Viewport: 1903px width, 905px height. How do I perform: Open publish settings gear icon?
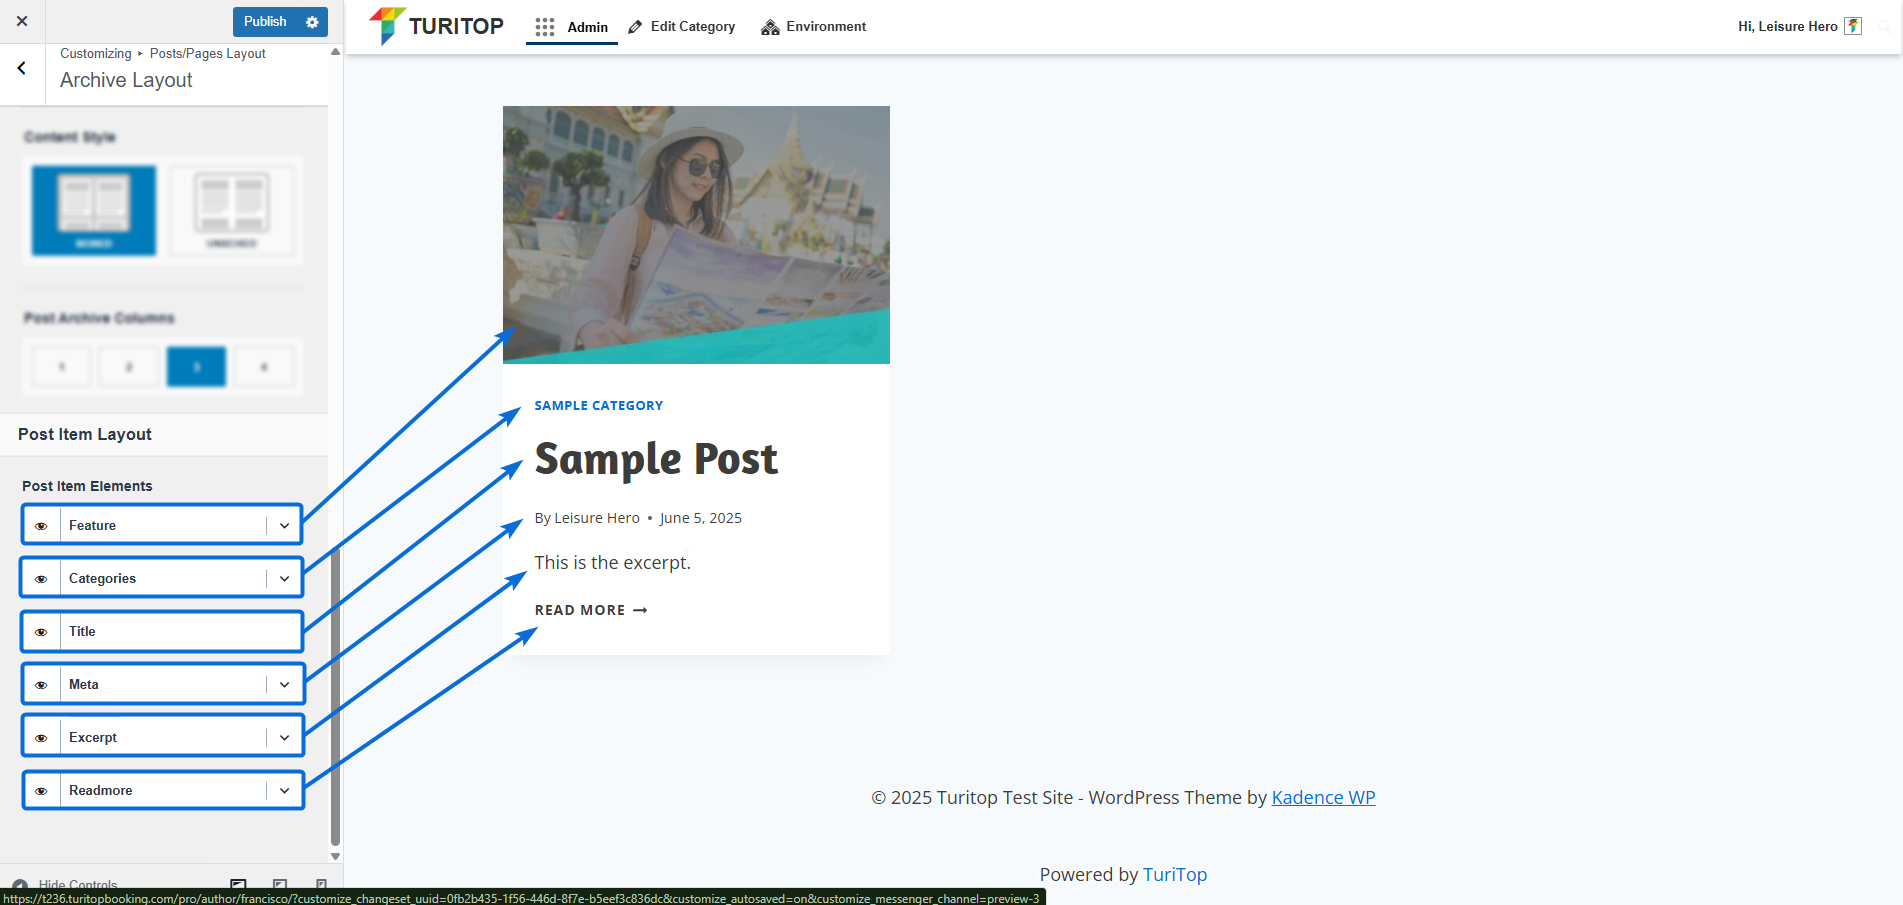(x=312, y=22)
